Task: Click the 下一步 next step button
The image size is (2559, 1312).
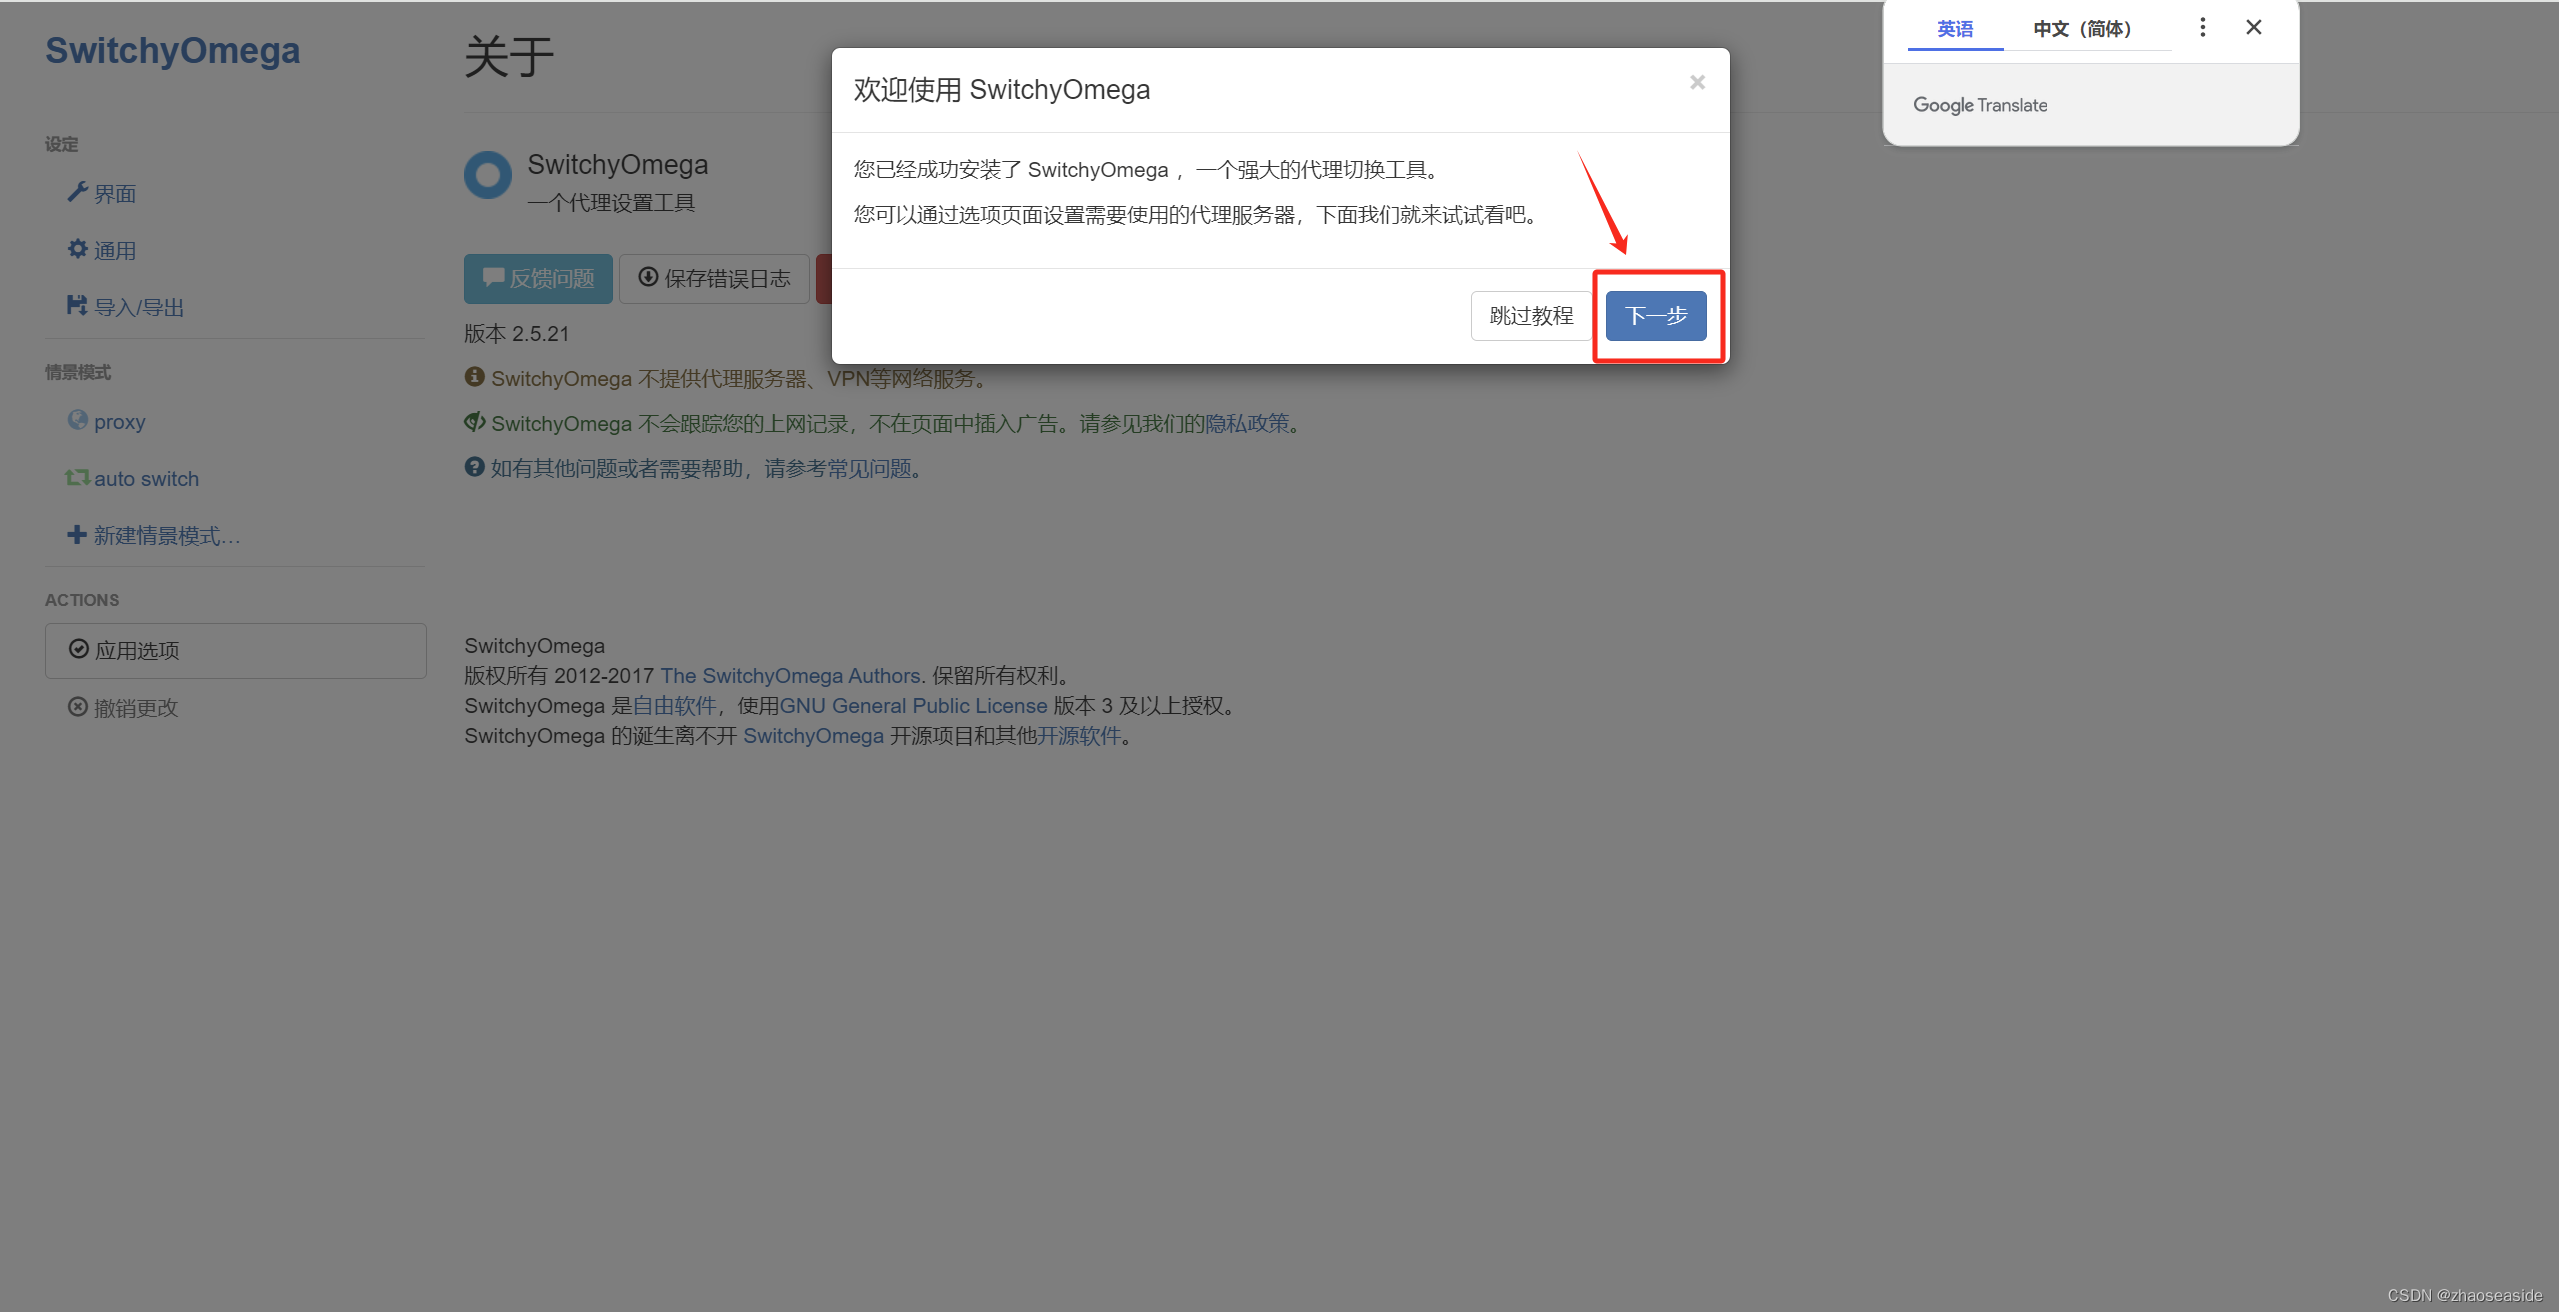Action: click(x=1656, y=315)
